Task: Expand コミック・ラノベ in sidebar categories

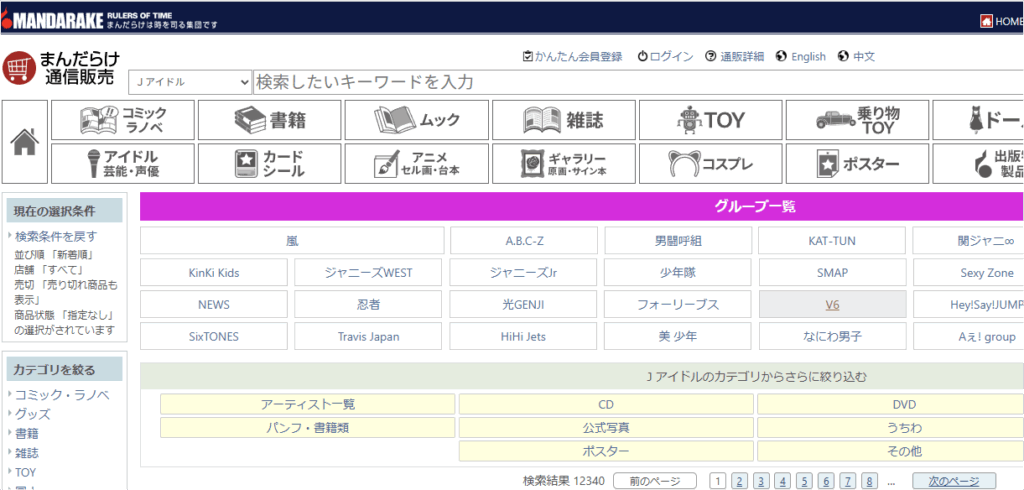Action: (x=62, y=395)
